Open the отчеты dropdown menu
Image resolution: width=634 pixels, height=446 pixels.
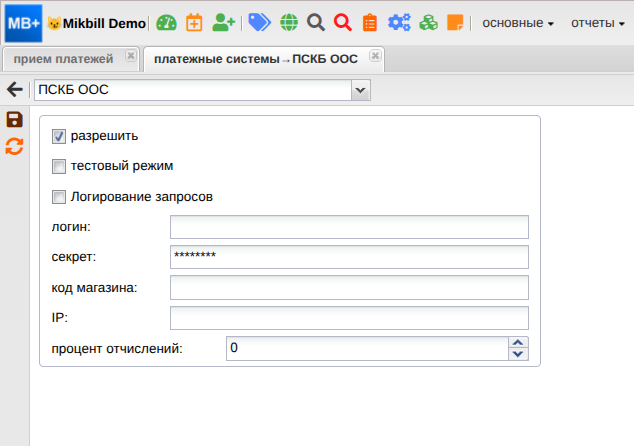598,23
